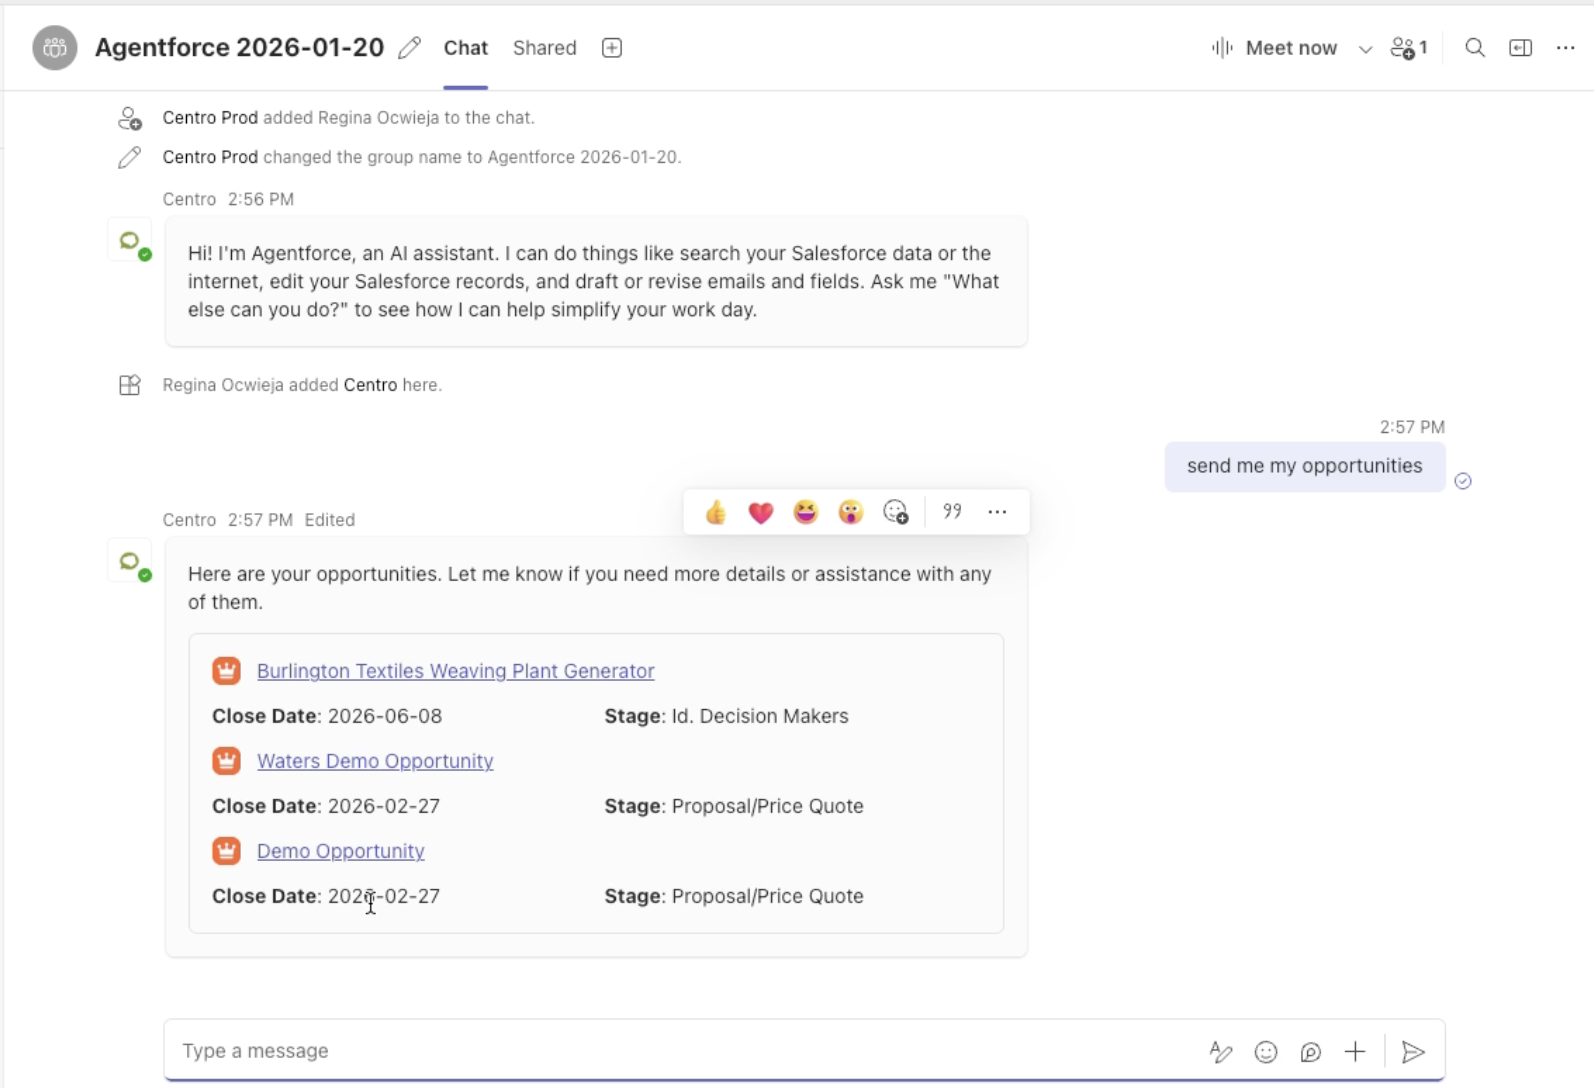Click the Centro bot avatar on opportunities message
1594x1088 pixels.
click(x=130, y=561)
